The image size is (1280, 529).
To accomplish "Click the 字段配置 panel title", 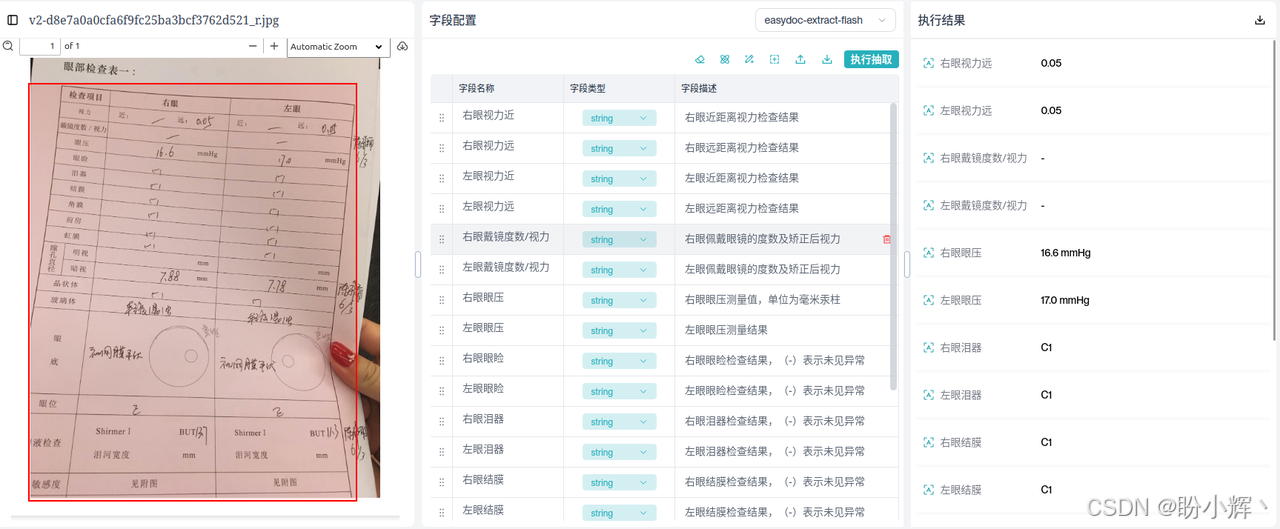I will point(453,20).
